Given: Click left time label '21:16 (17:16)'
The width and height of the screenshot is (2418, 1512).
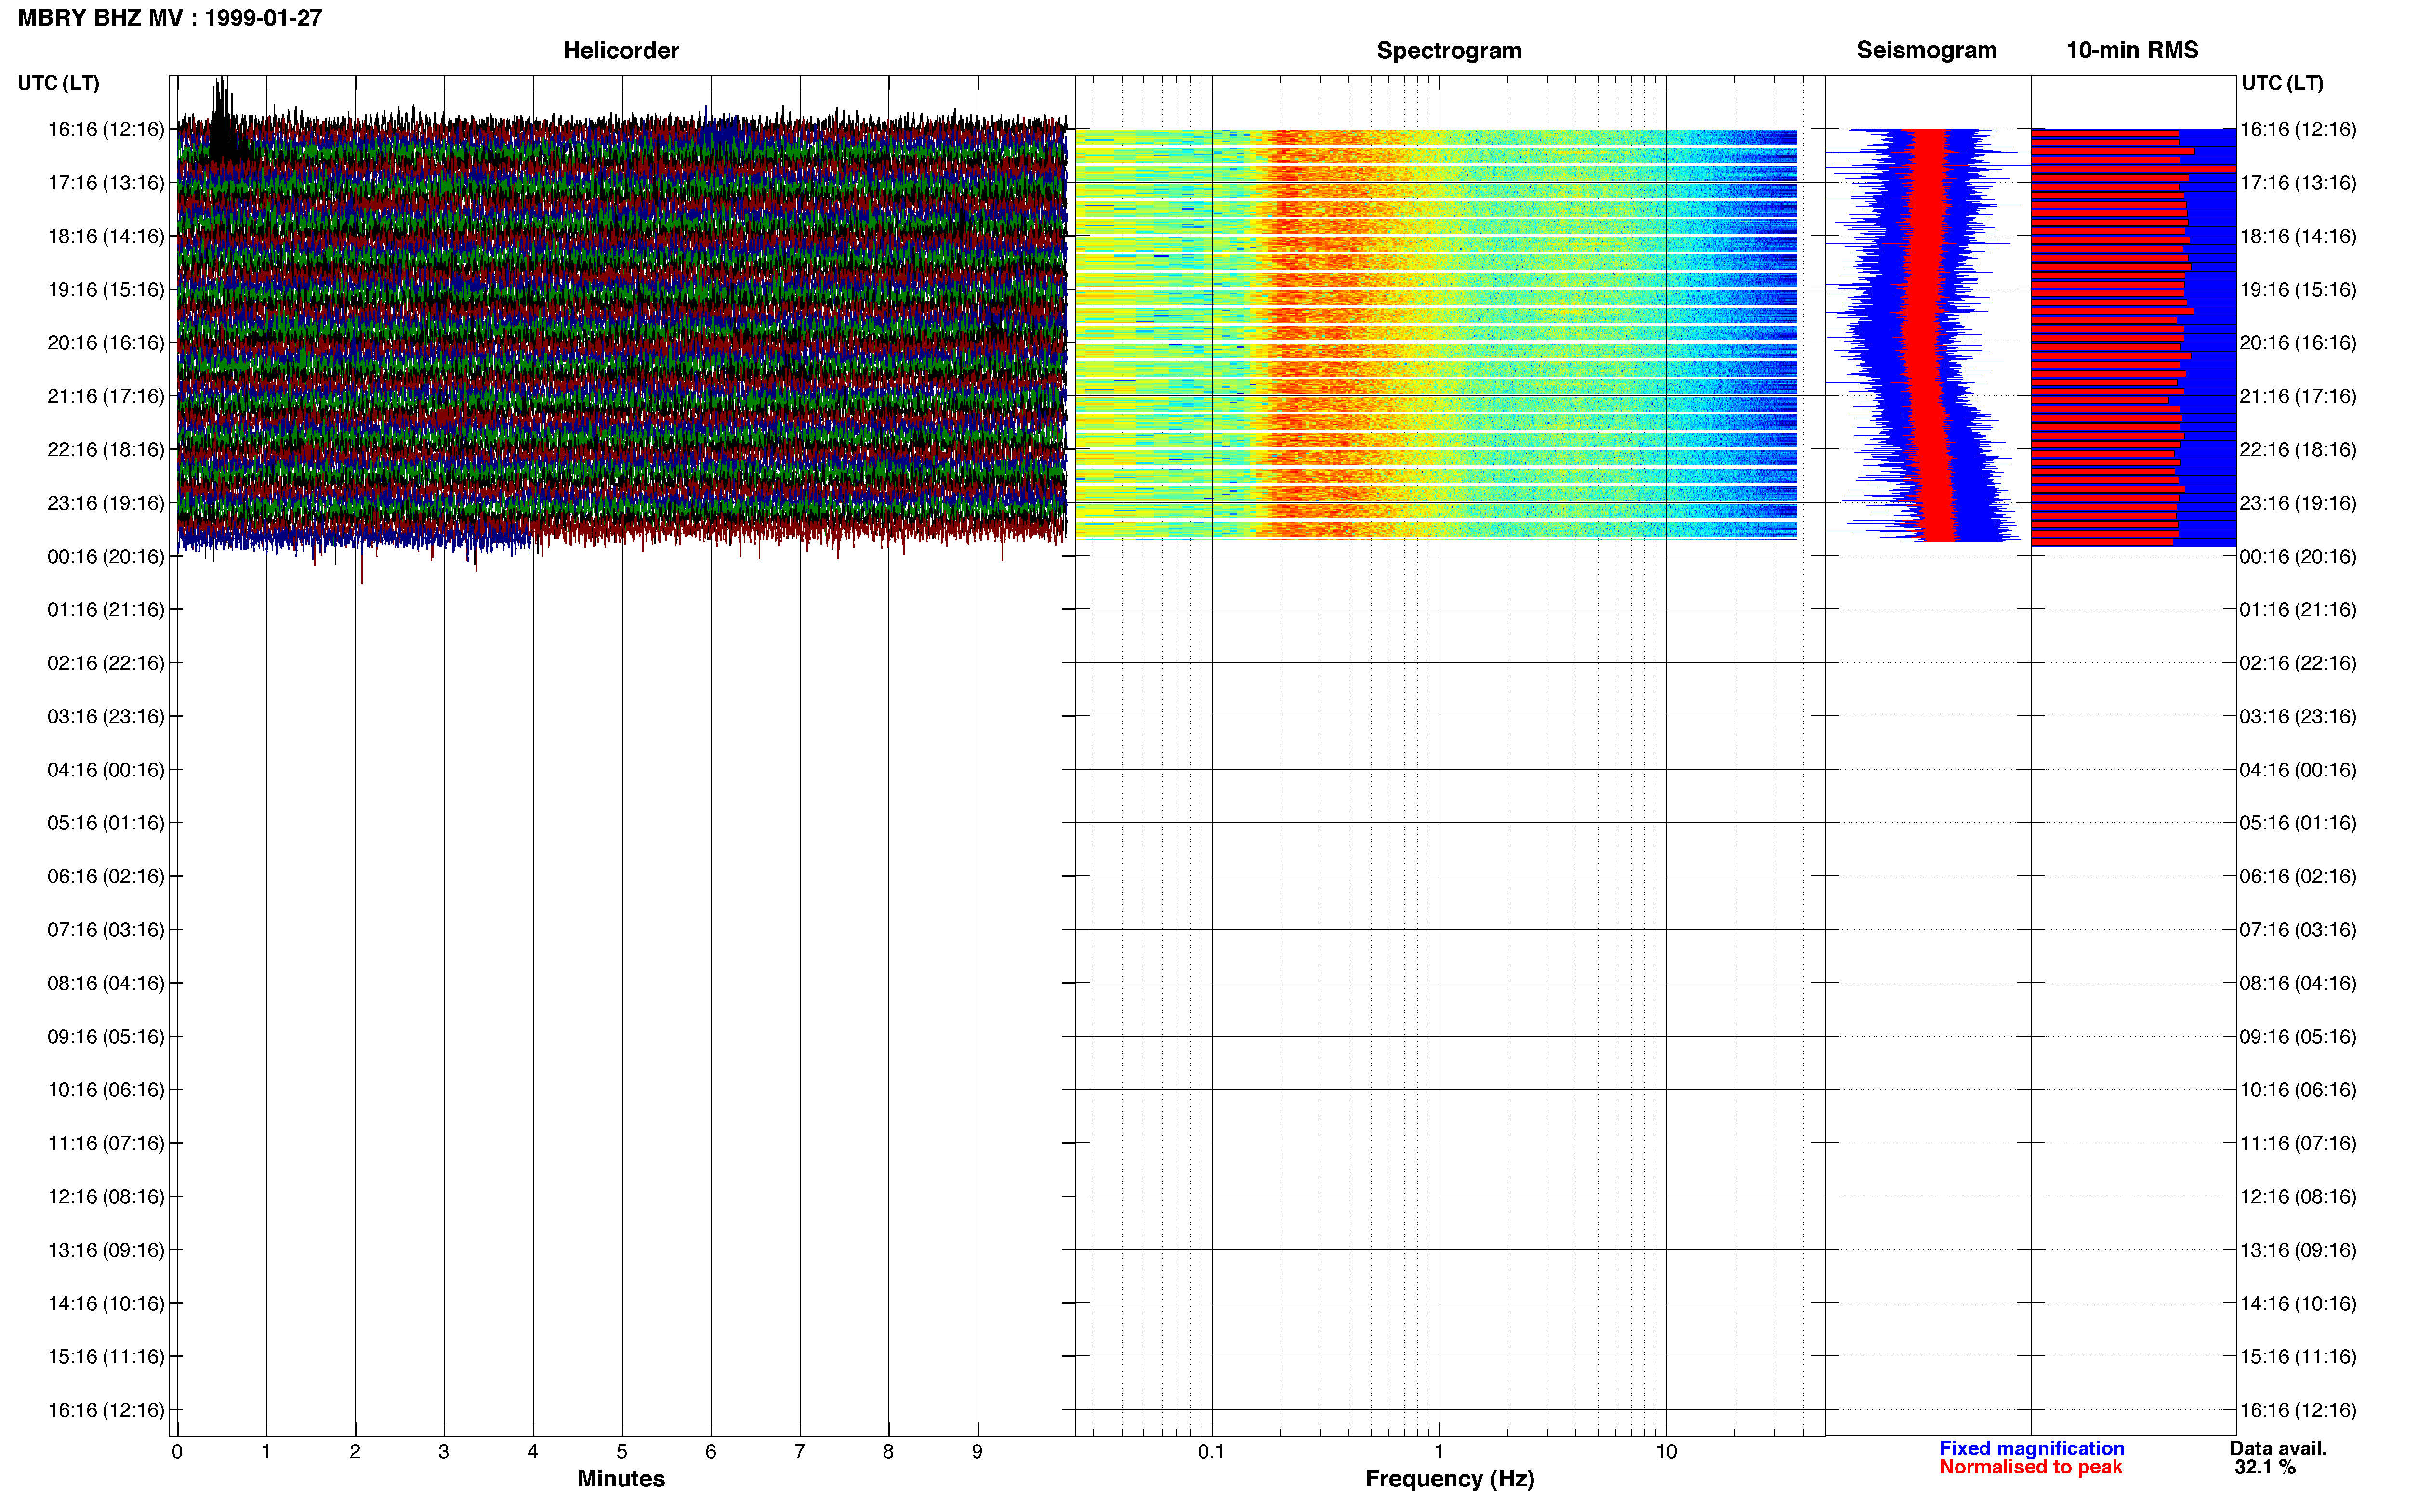Looking at the screenshot, I should pos(106,396).
